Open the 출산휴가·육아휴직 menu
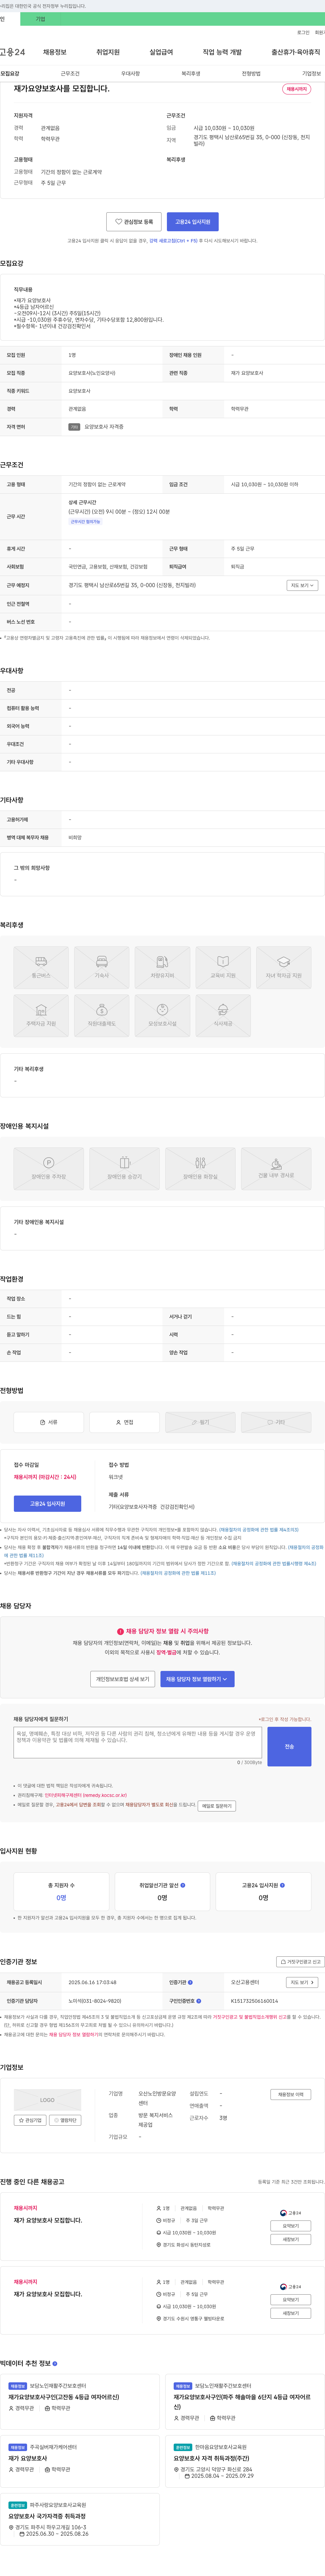This screenshot has height=2576, width=325. [296, 52]
